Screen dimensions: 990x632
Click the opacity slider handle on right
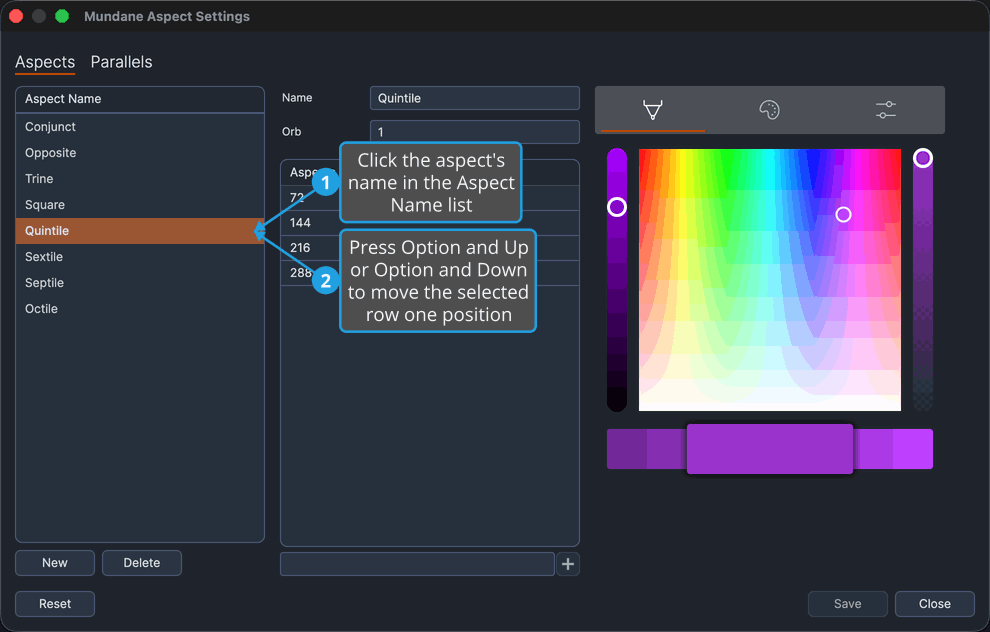point(923,158)
